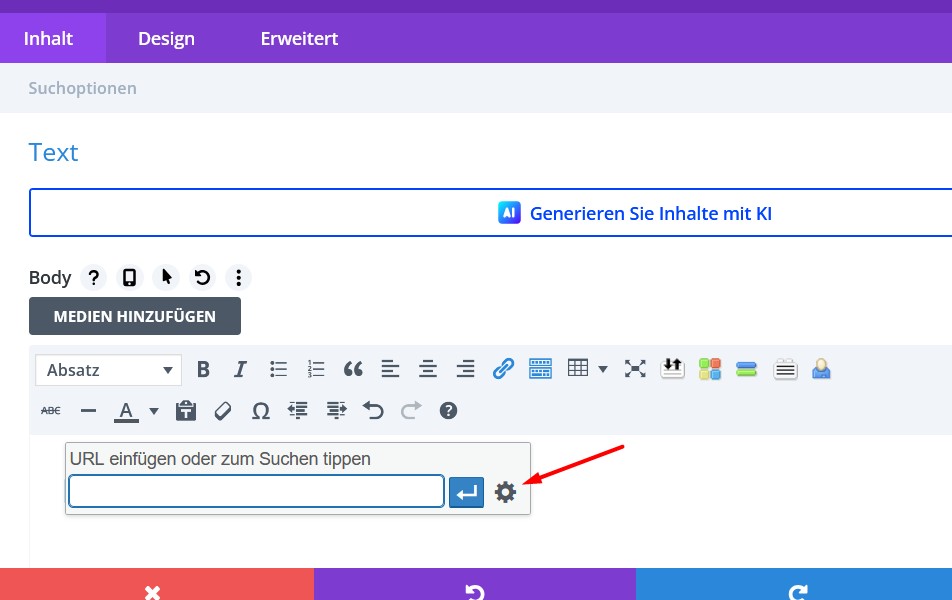This screenshot has height=600, width=952.
Task: Expand the table dropdown arrow
Action: point(603,369)
